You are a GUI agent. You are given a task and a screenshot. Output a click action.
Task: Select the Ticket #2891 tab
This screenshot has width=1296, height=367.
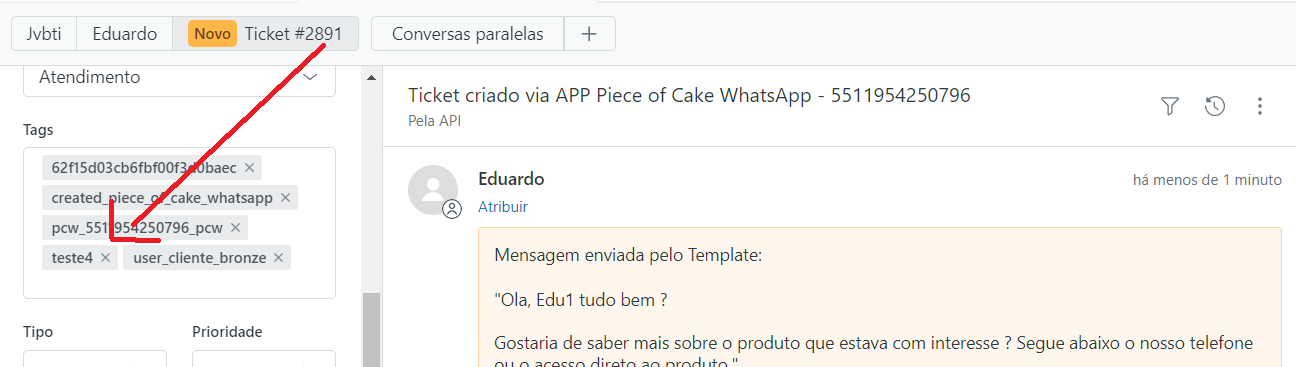[x=266, y=33]
